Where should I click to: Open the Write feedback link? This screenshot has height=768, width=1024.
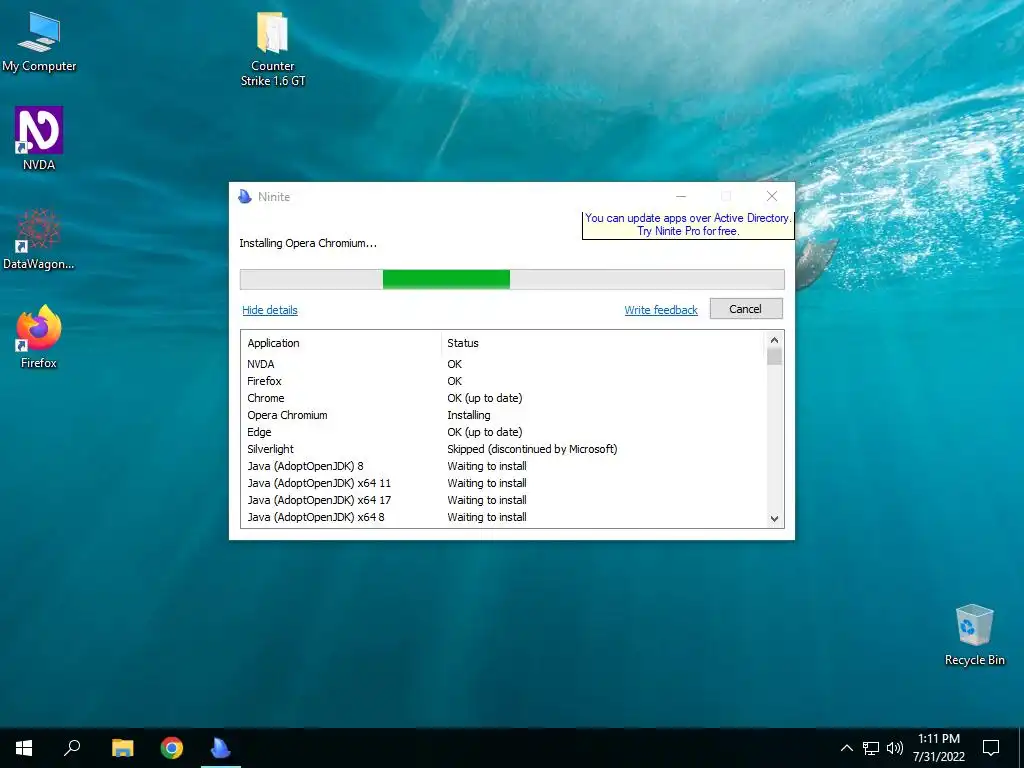point(661,310)
